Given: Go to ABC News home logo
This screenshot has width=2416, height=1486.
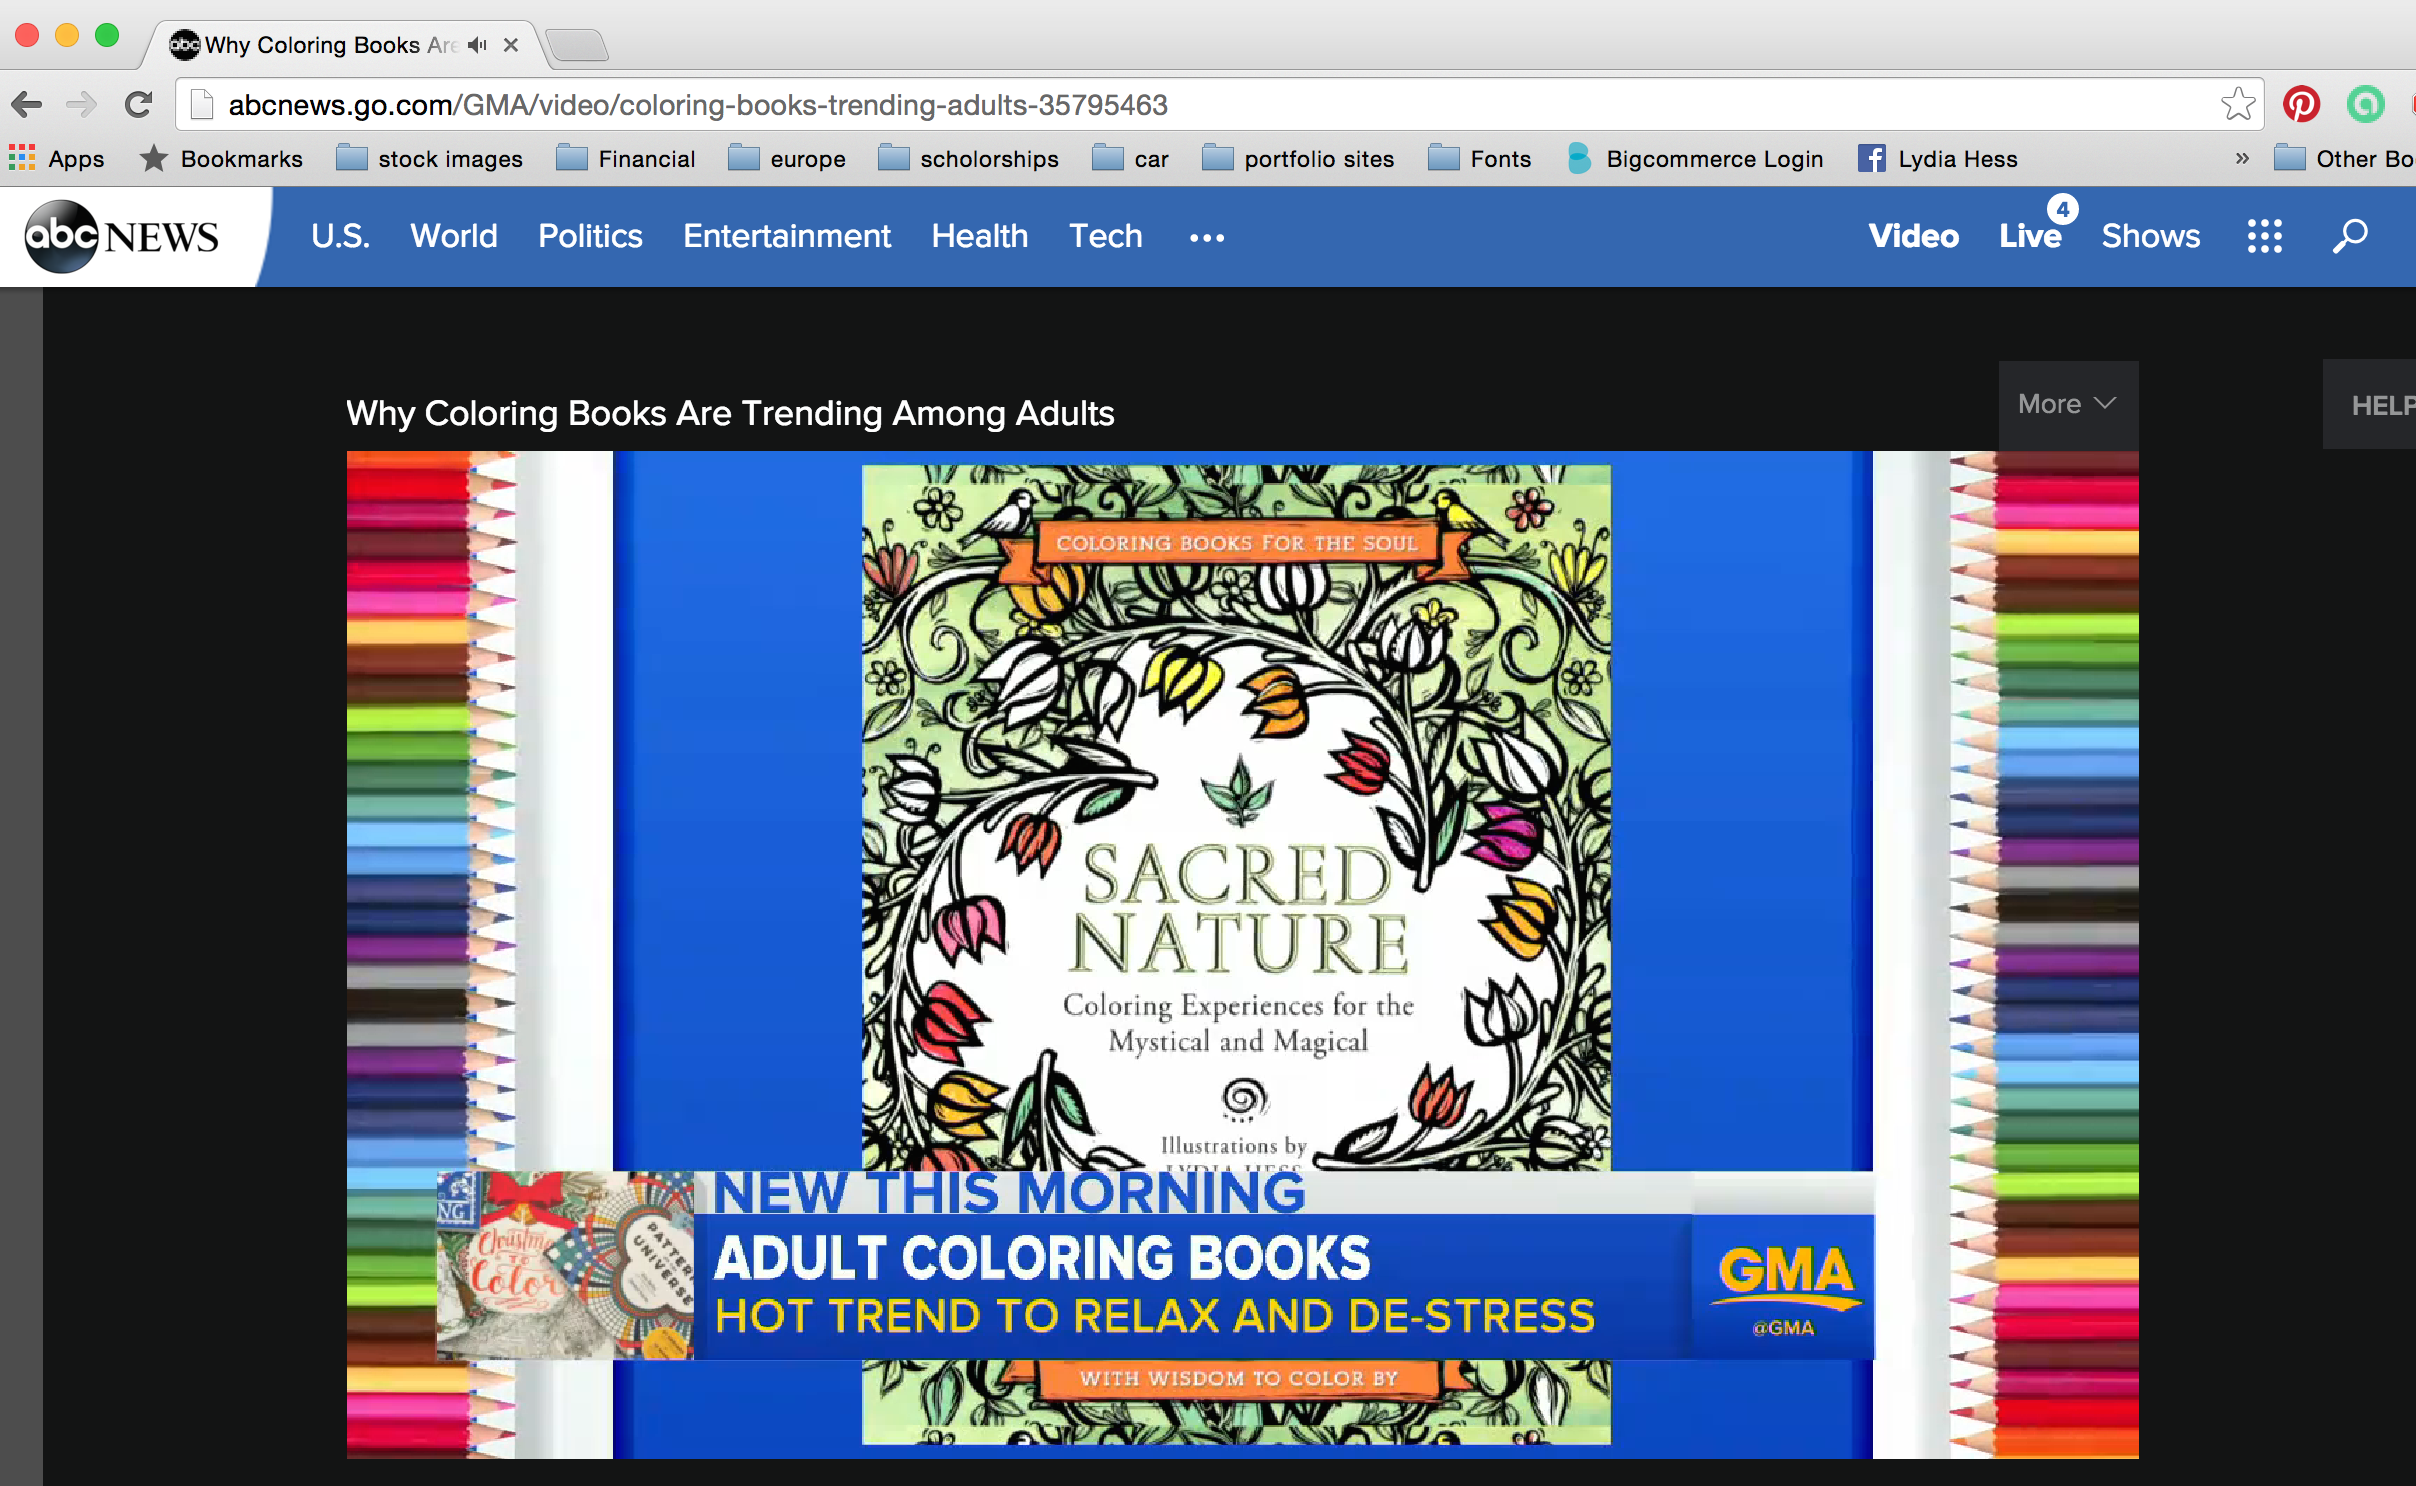Looking at the screenshot, I should click(121, 236).
